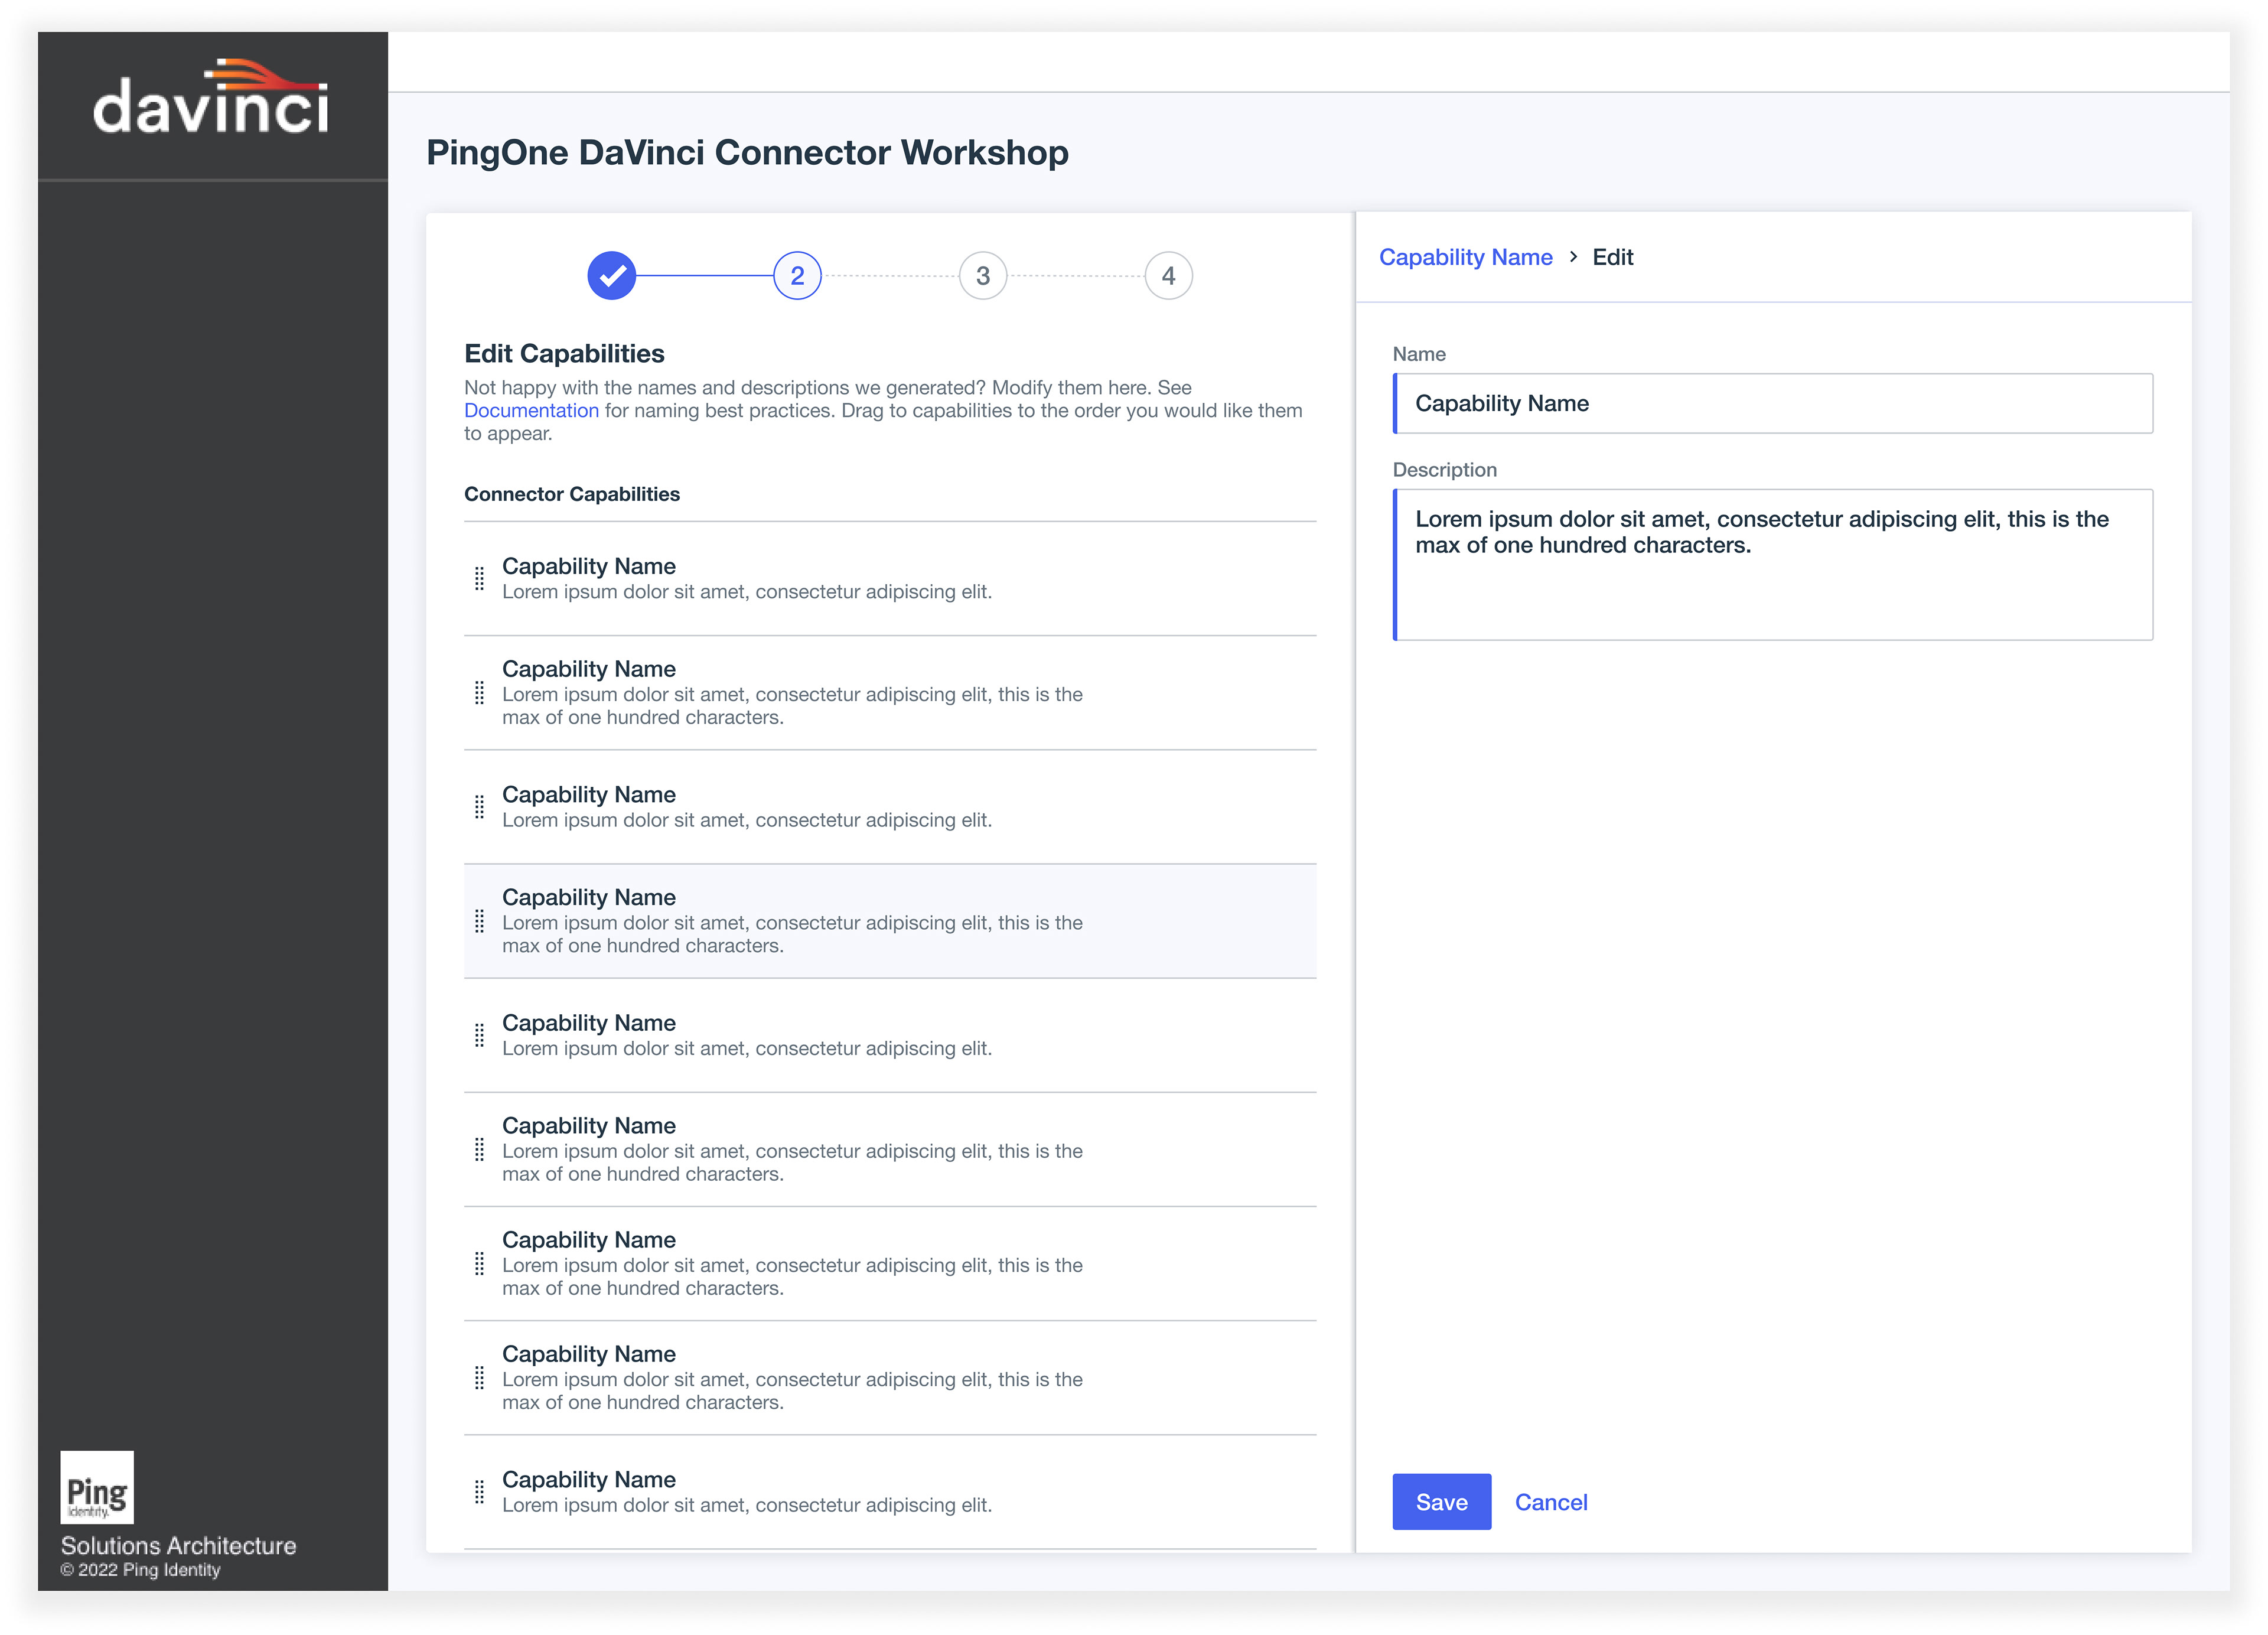Screen dimensions: 2268x1635
Task: Select the completed step one checkmark
Action: (x=612, y=275)
